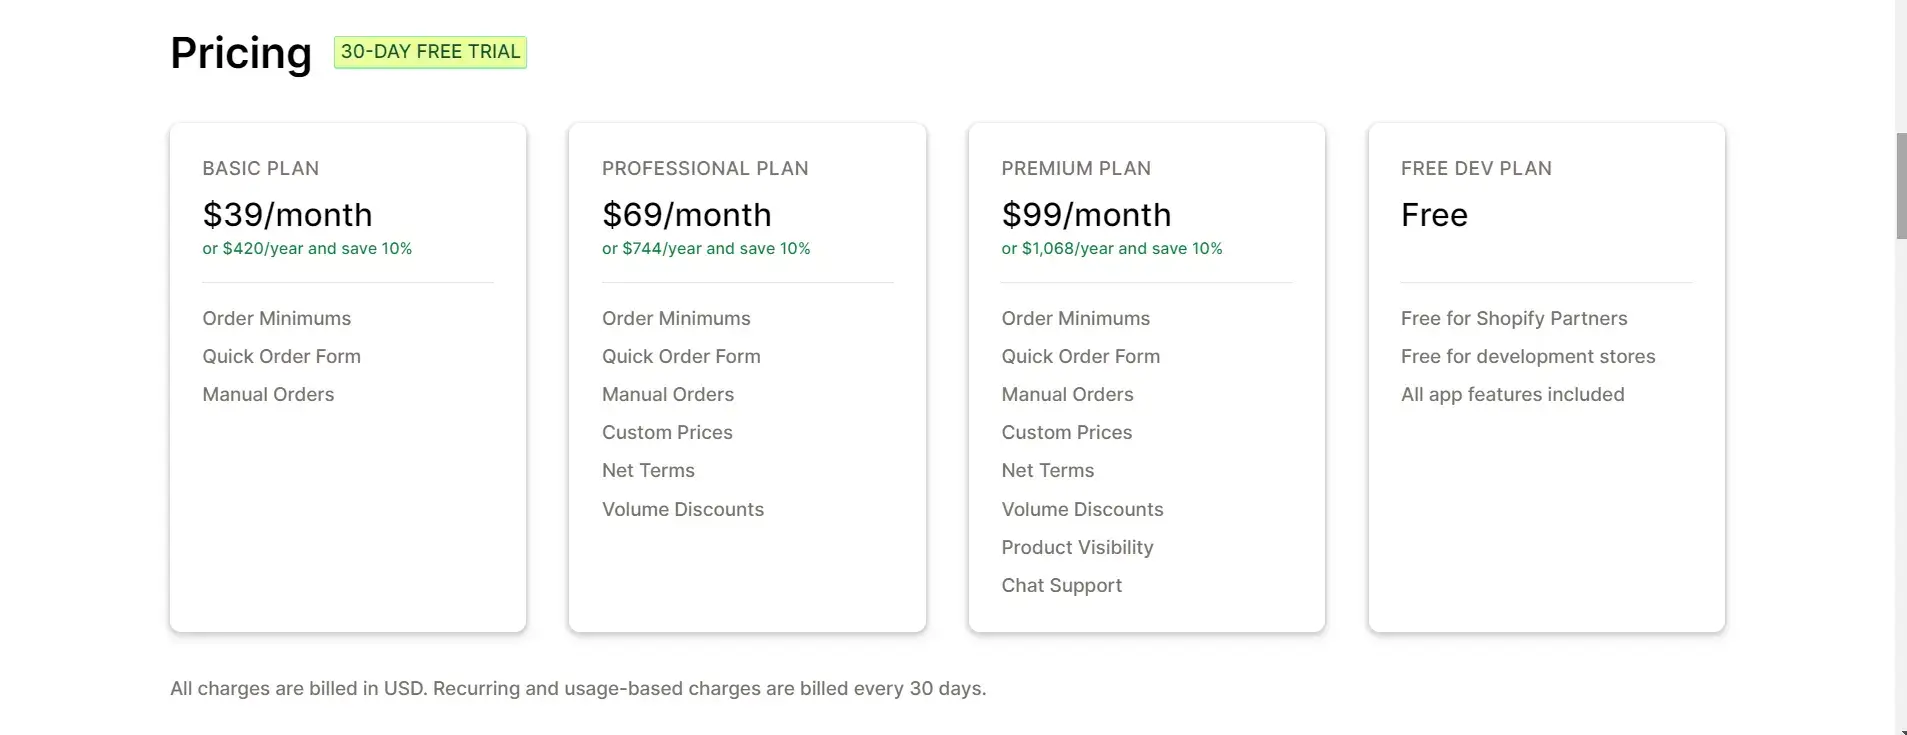Click Manual Orders in Basic Plan
Screen dimensions: 1907x735
pos(268,395)
